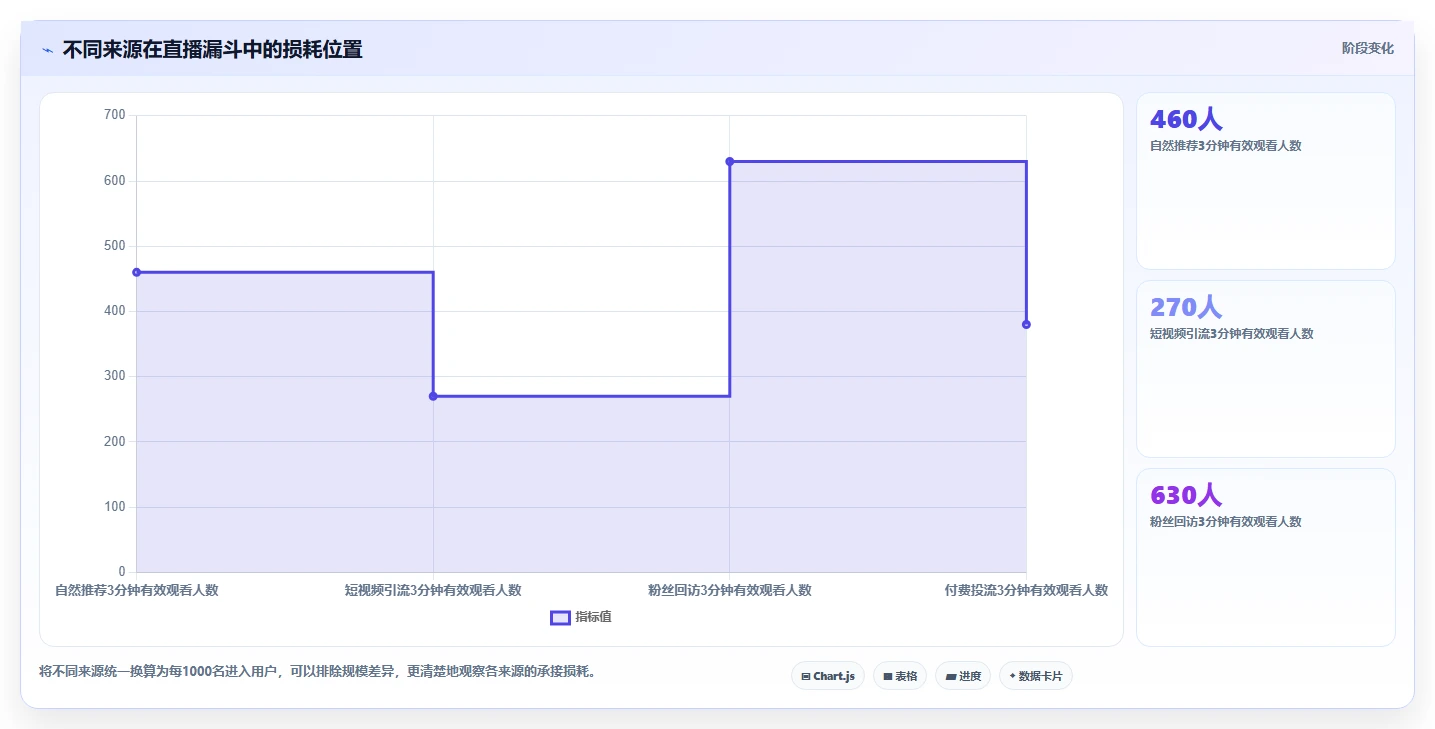Click the 短视频引流 caption under 270人
The width and height of the screenshot is (1435, 729).
[x=1232, y=333]
